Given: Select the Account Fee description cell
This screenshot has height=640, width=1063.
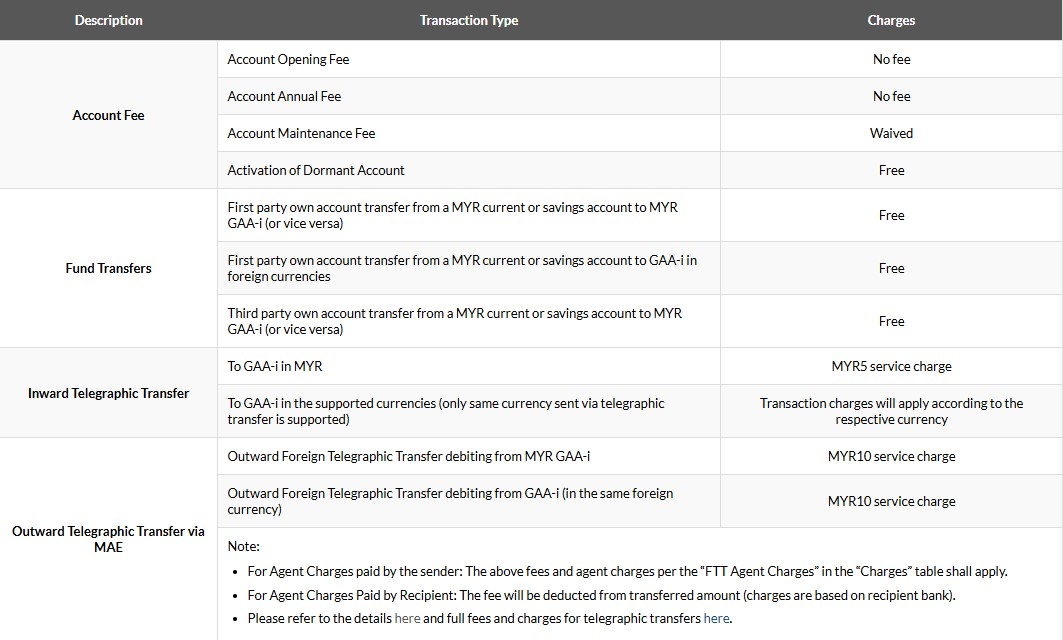Looking at the screenshot, I should tap(108, 115).
